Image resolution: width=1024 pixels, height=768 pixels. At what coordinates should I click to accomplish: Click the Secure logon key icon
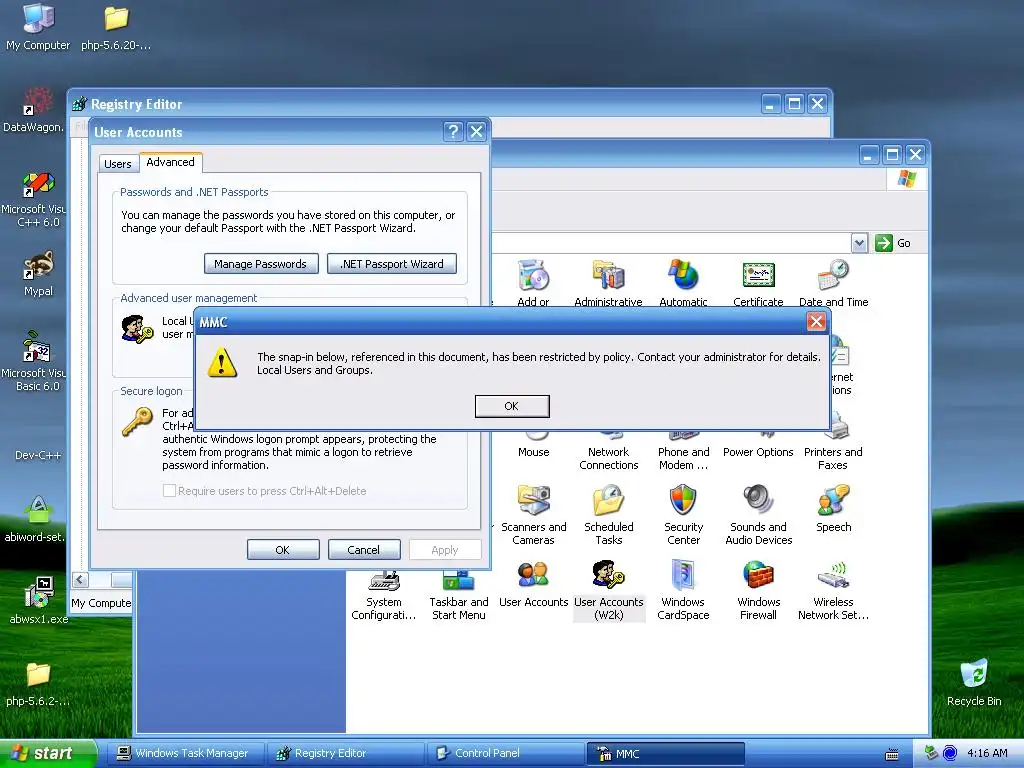coord(137,421)
